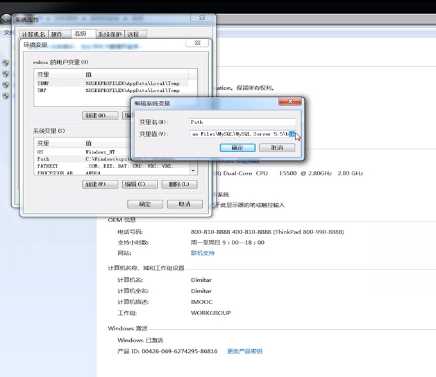
Task: Click support hours value 9:00–18:00
Action: tap(227, 242)
